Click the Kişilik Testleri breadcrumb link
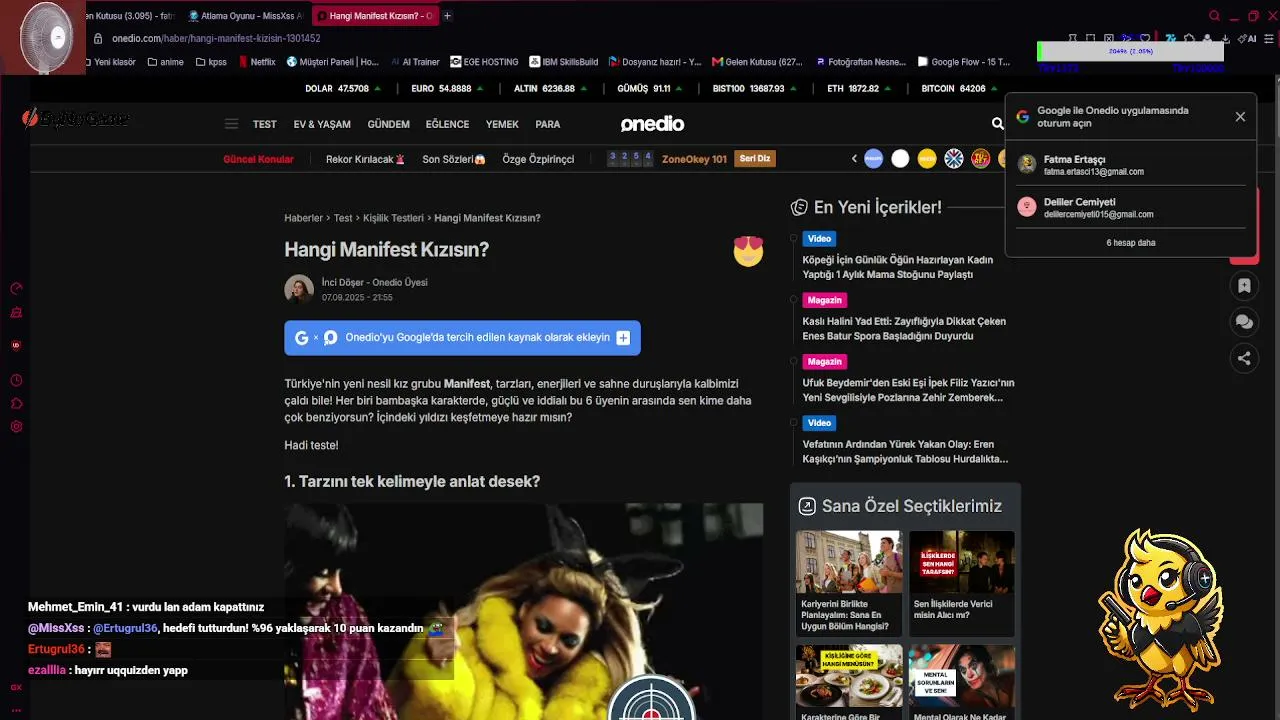The image size is (1280, 720). 393,218
